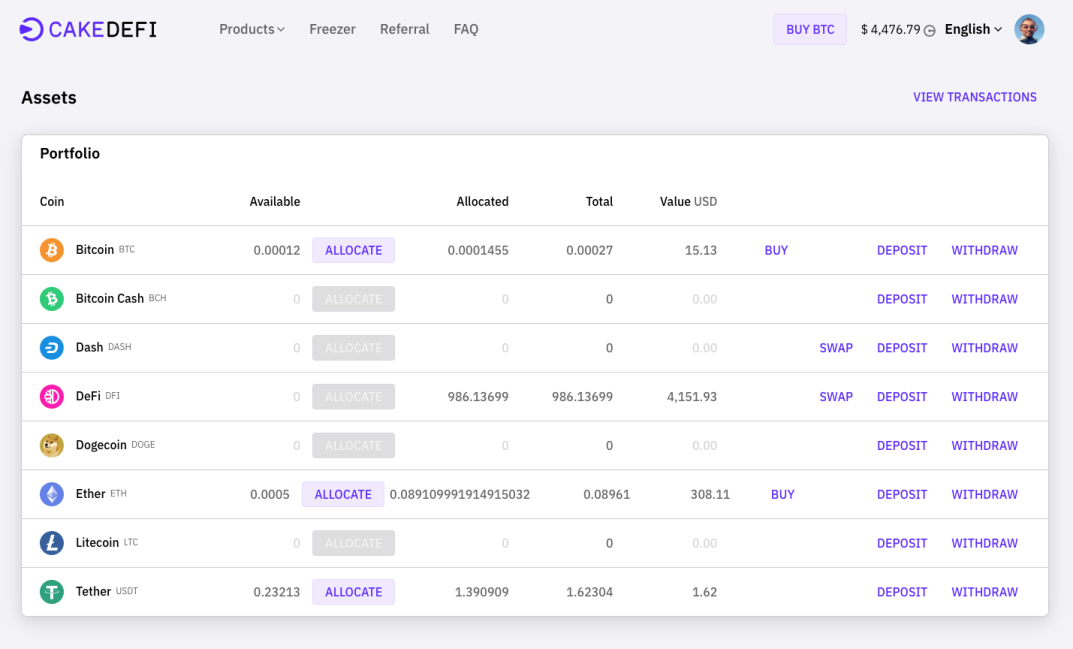Click the Bitcoin coin icon
The image size is (1073, 649).
point(51,250)
